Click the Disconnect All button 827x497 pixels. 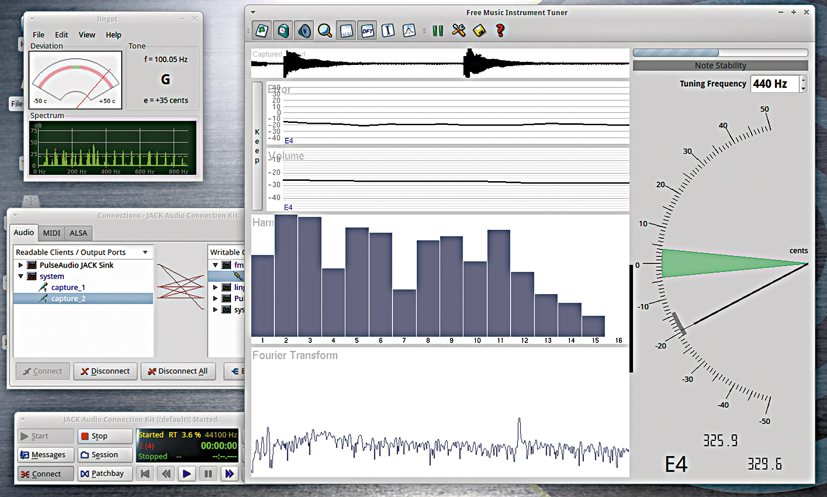[178, 371]
